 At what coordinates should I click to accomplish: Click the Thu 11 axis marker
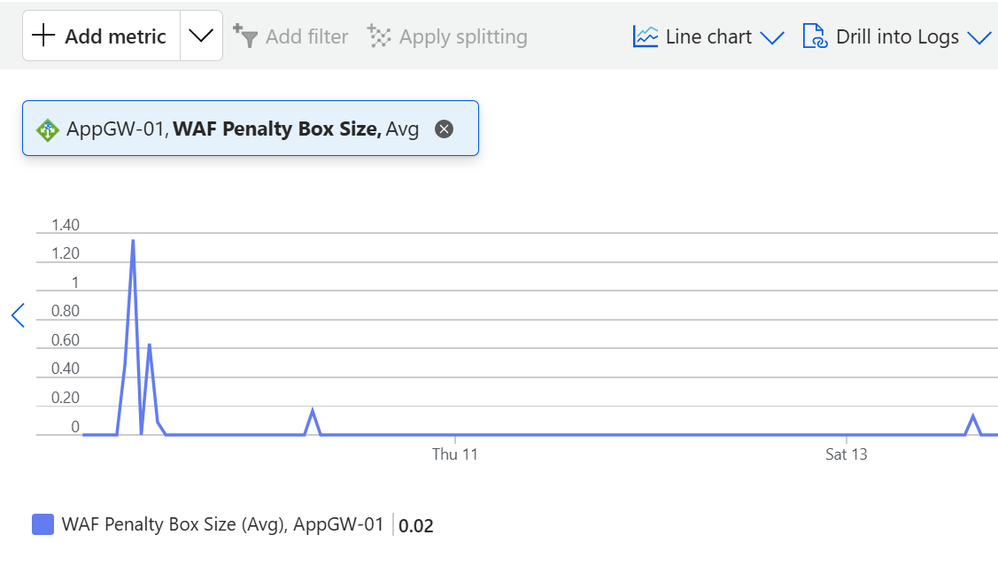(x=455, y=454)
